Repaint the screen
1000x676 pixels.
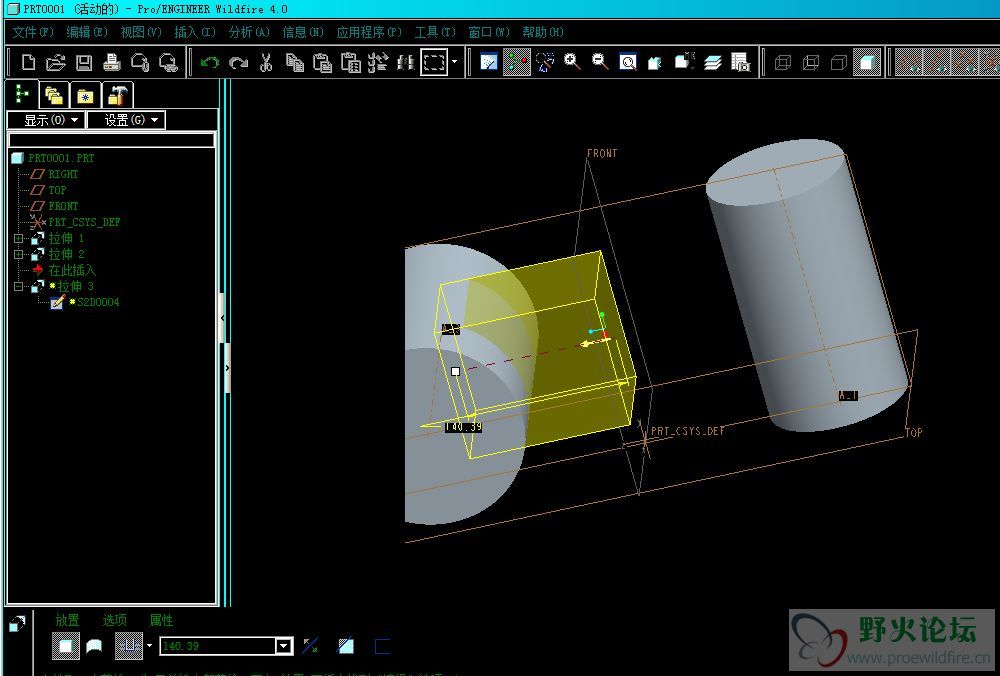click(x=489, y=62)
